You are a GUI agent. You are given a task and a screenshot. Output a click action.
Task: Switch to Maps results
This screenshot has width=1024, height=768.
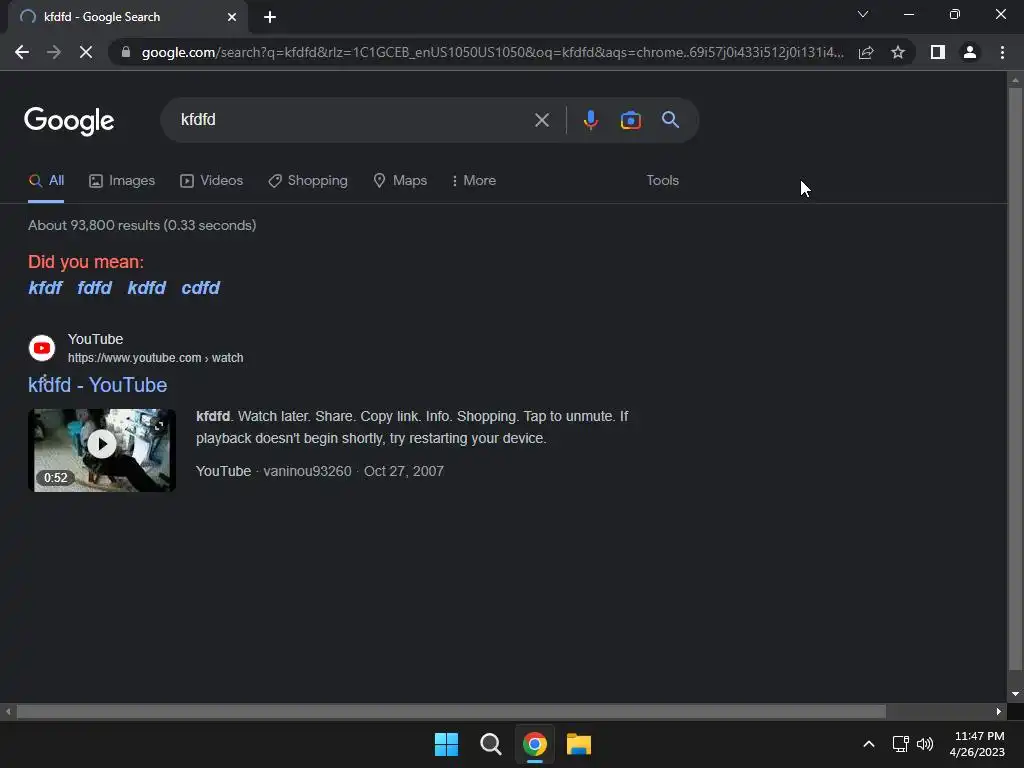pos(400,181)
